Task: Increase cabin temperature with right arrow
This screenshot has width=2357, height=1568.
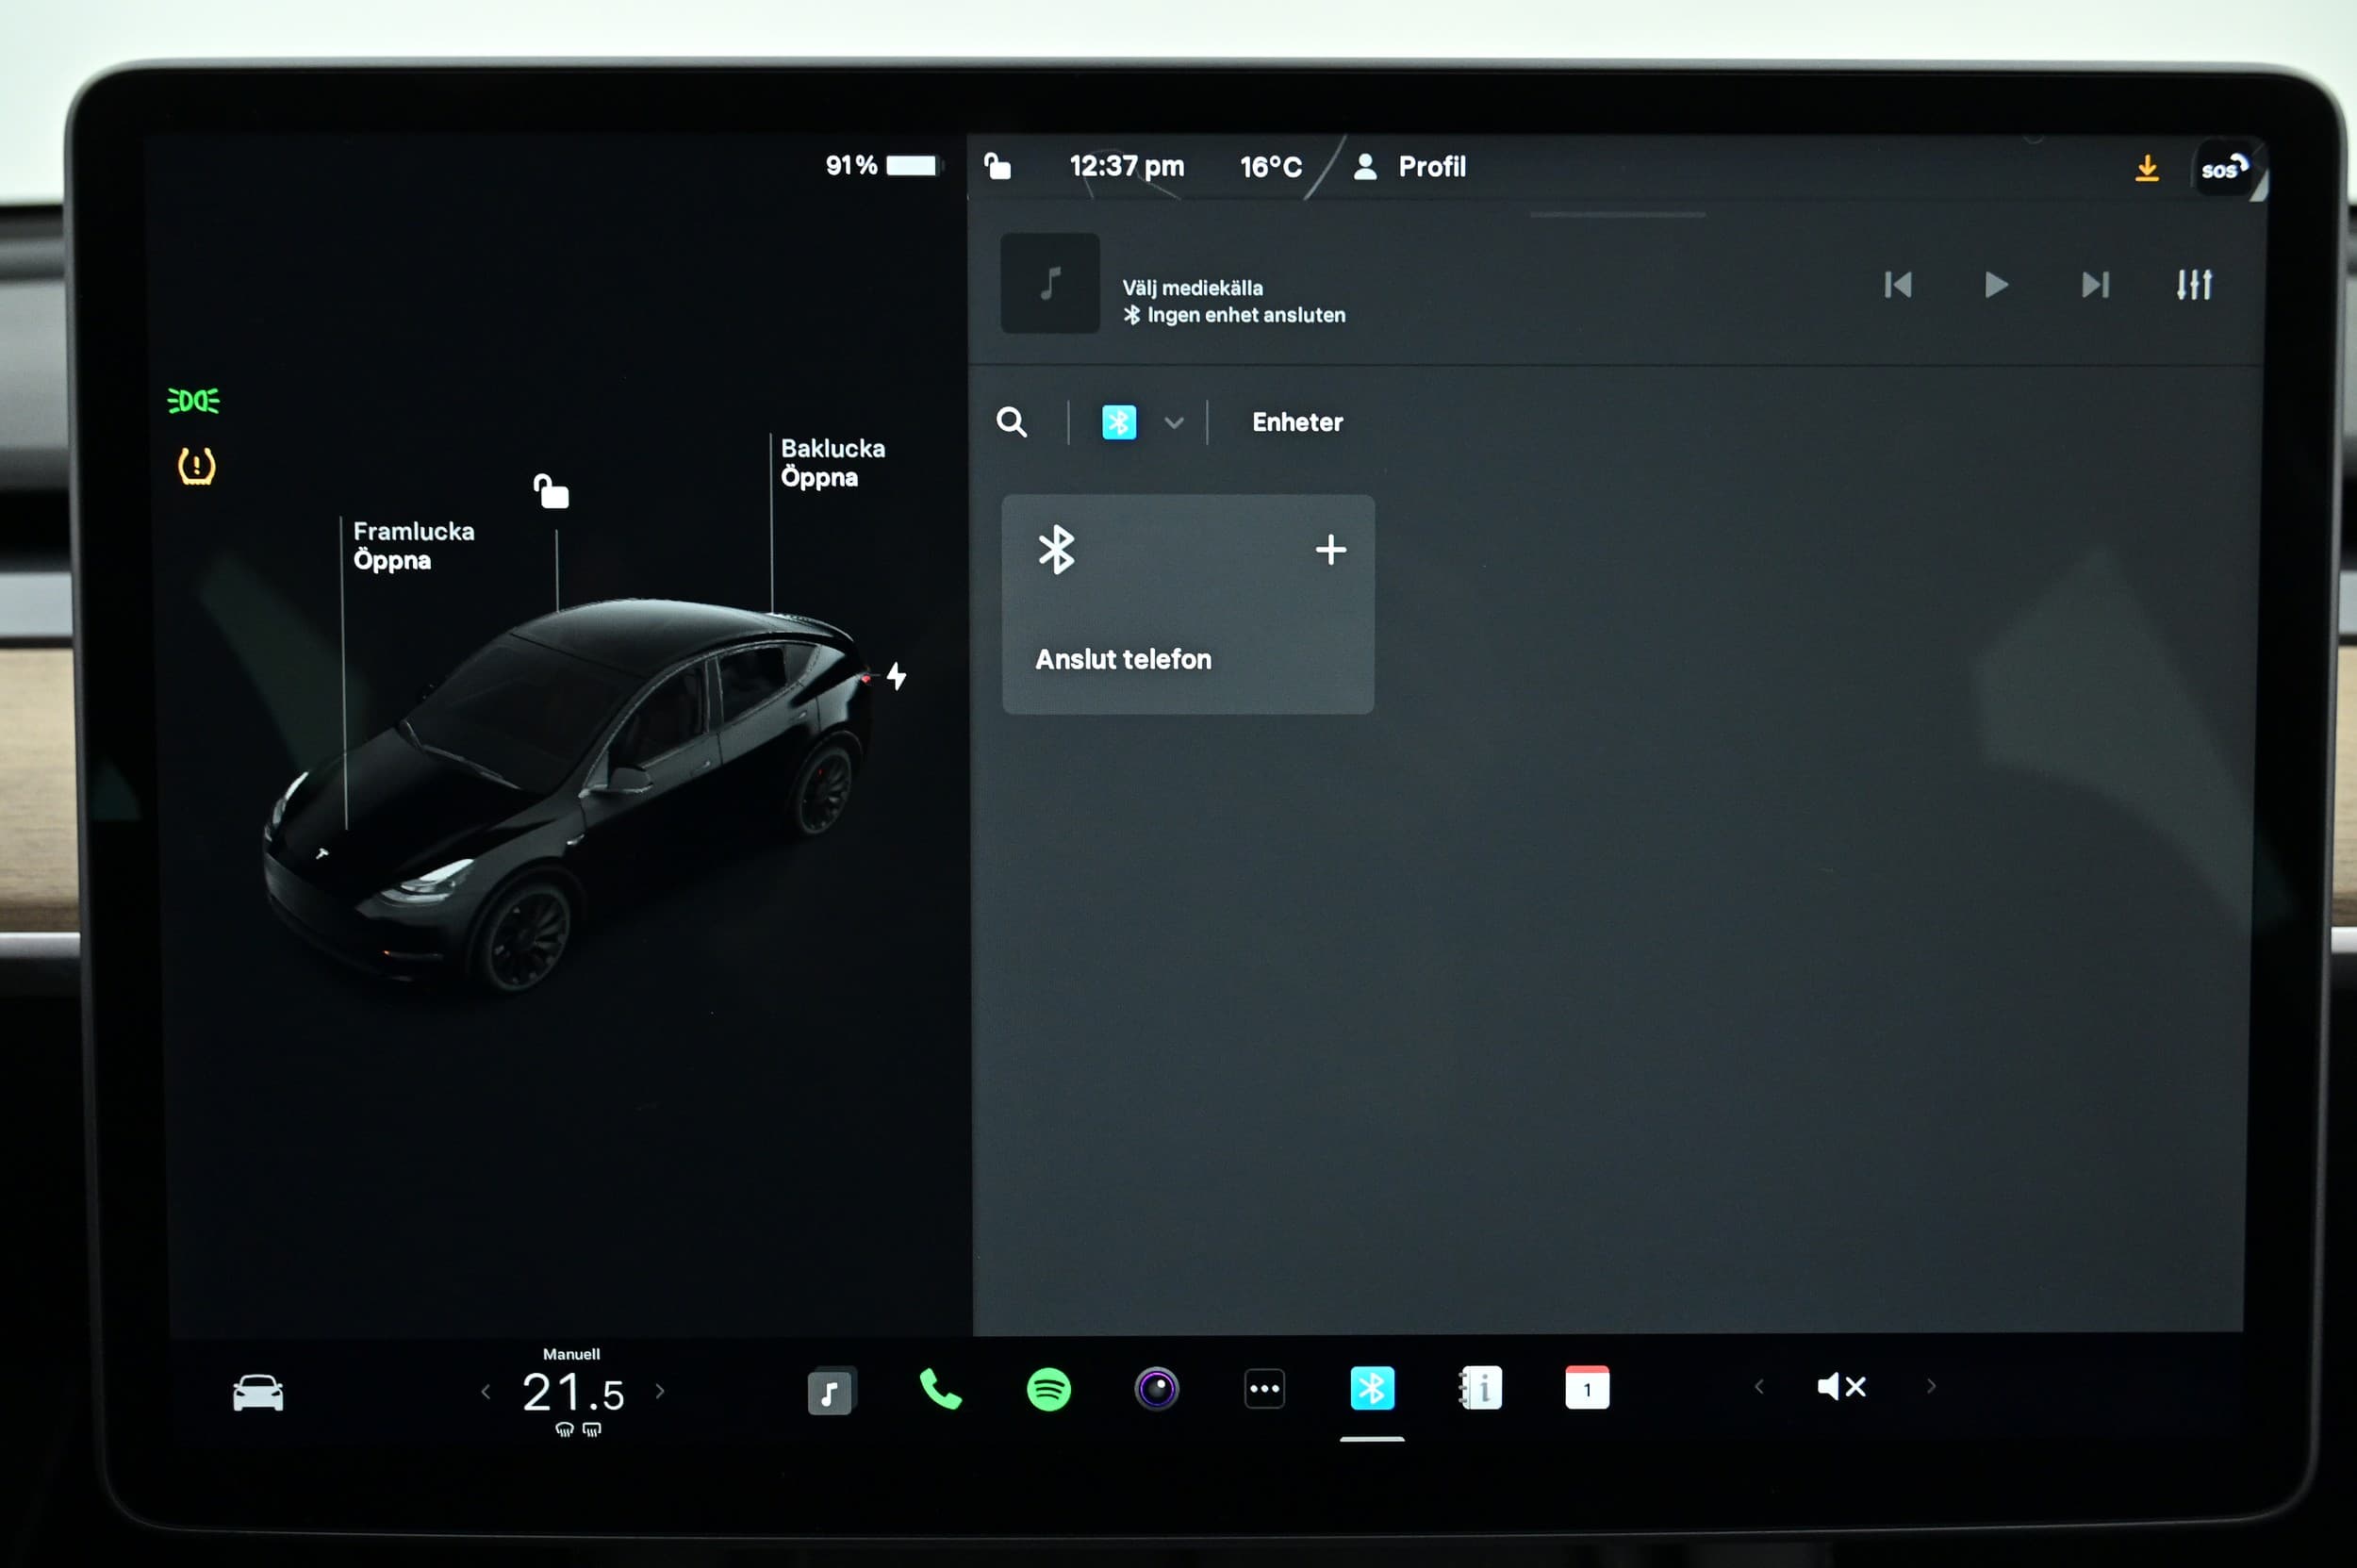Action: coord(659,1391)
